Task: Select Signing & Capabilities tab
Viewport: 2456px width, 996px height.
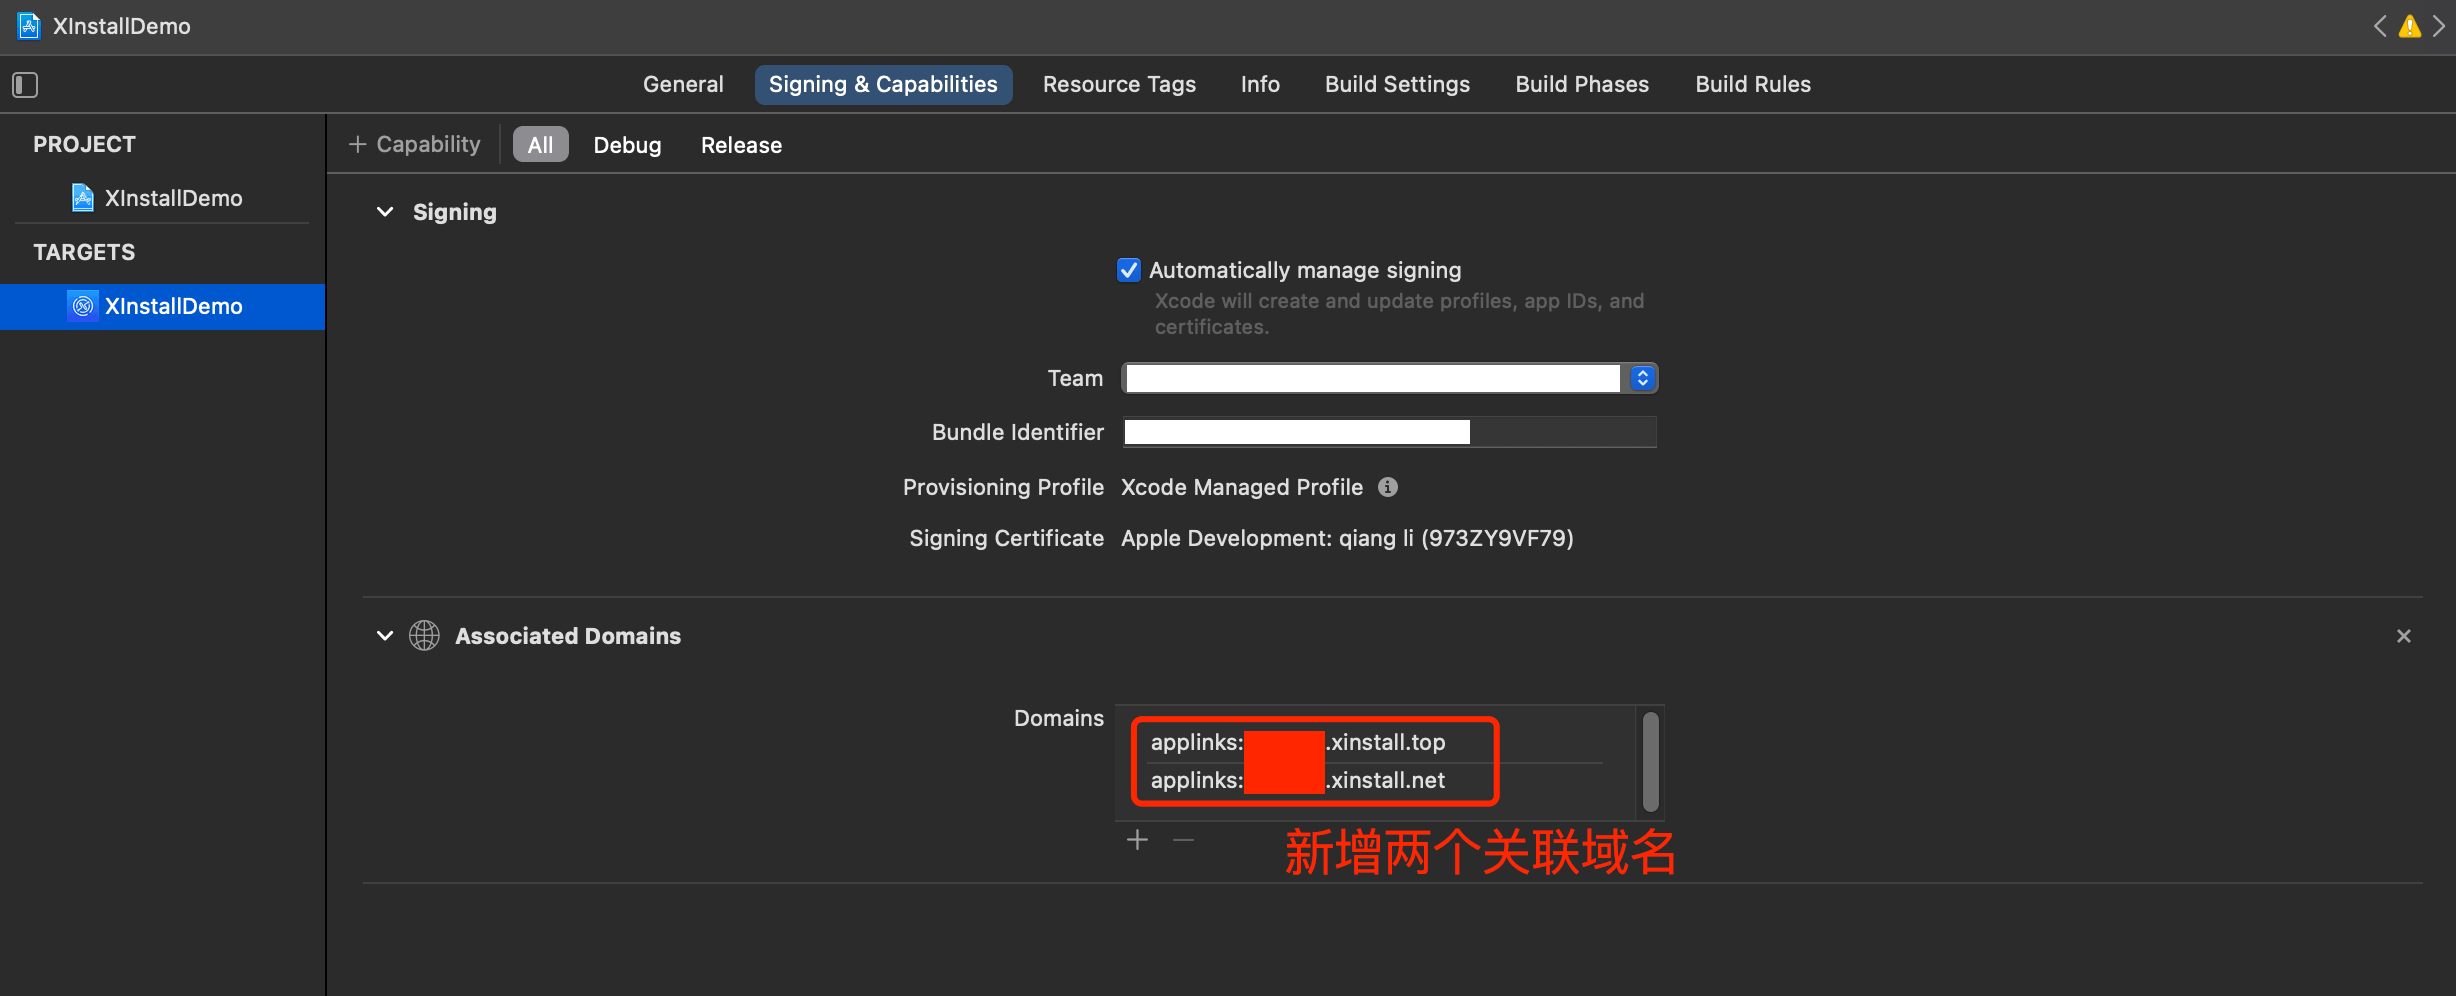Action: pyautogui.click(x=883, y=85)
